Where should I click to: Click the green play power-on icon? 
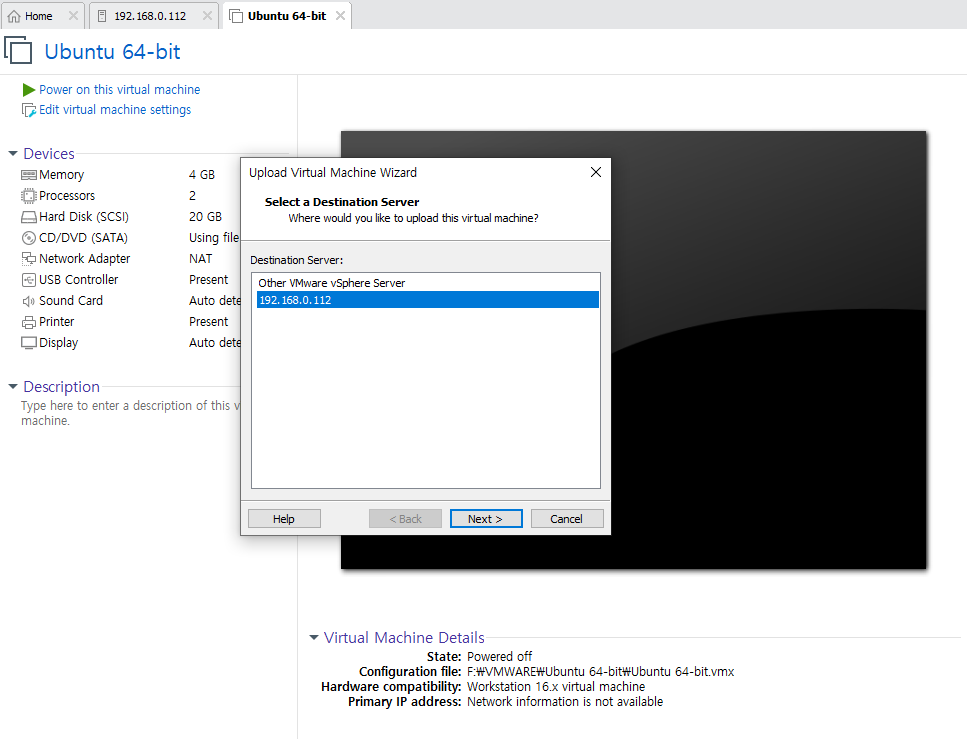pyautogui.click(x=28, y=90)
